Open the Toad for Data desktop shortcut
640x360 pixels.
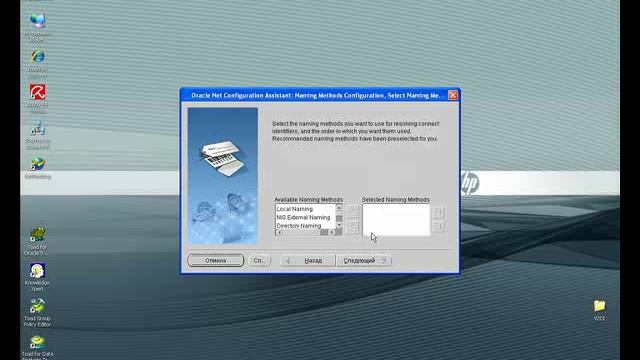[x=37, y=347]
